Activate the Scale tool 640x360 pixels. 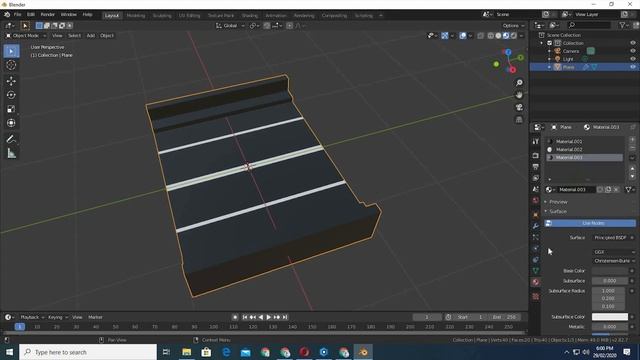[11, 109]
